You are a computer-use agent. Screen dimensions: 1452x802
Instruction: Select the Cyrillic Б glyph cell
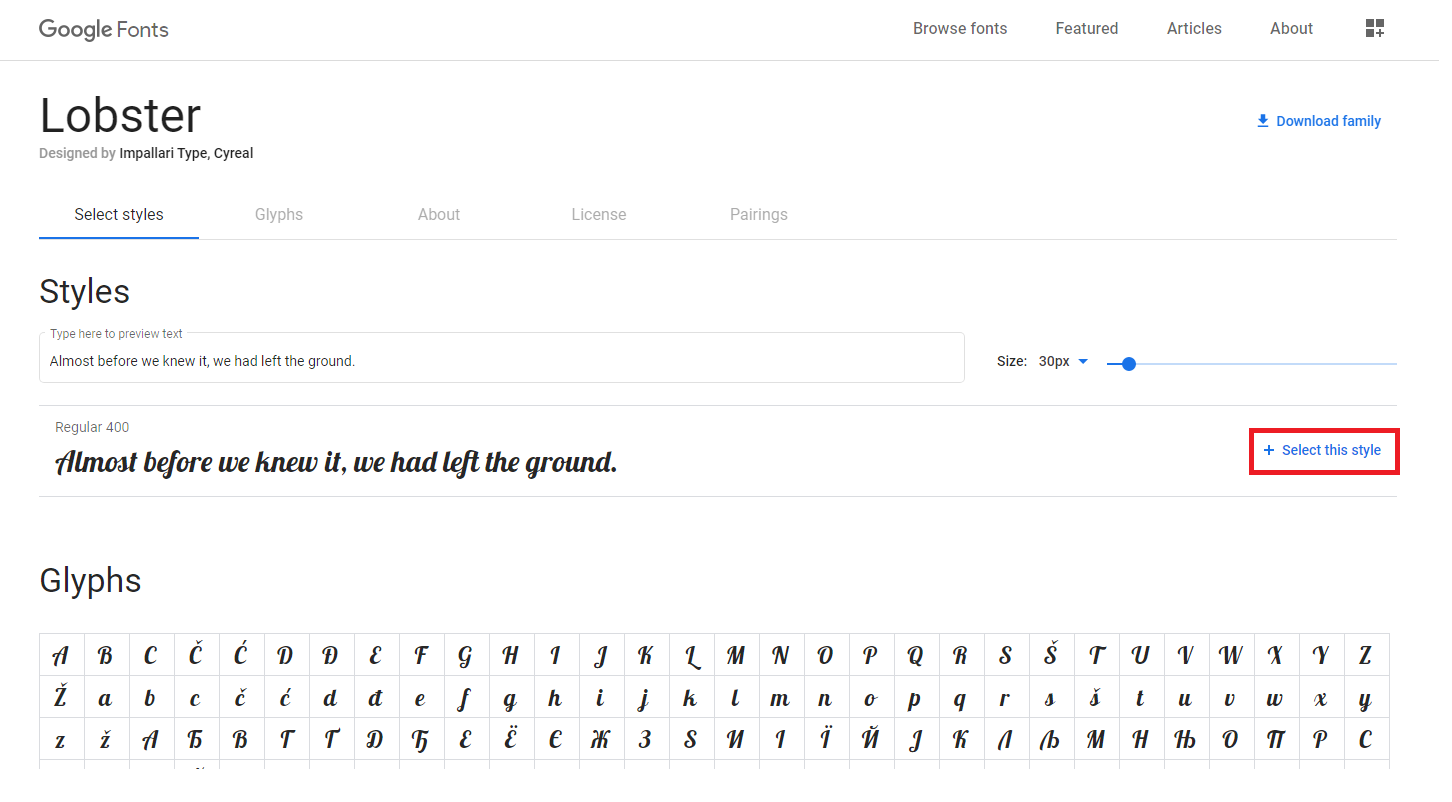point(195,740)
